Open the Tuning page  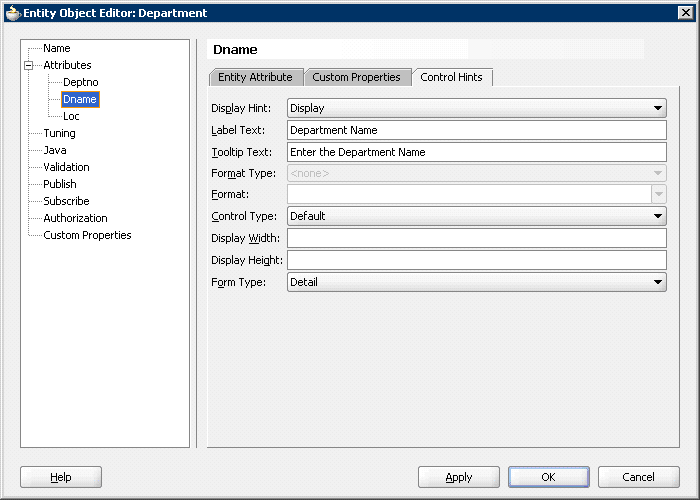(59, 133)
